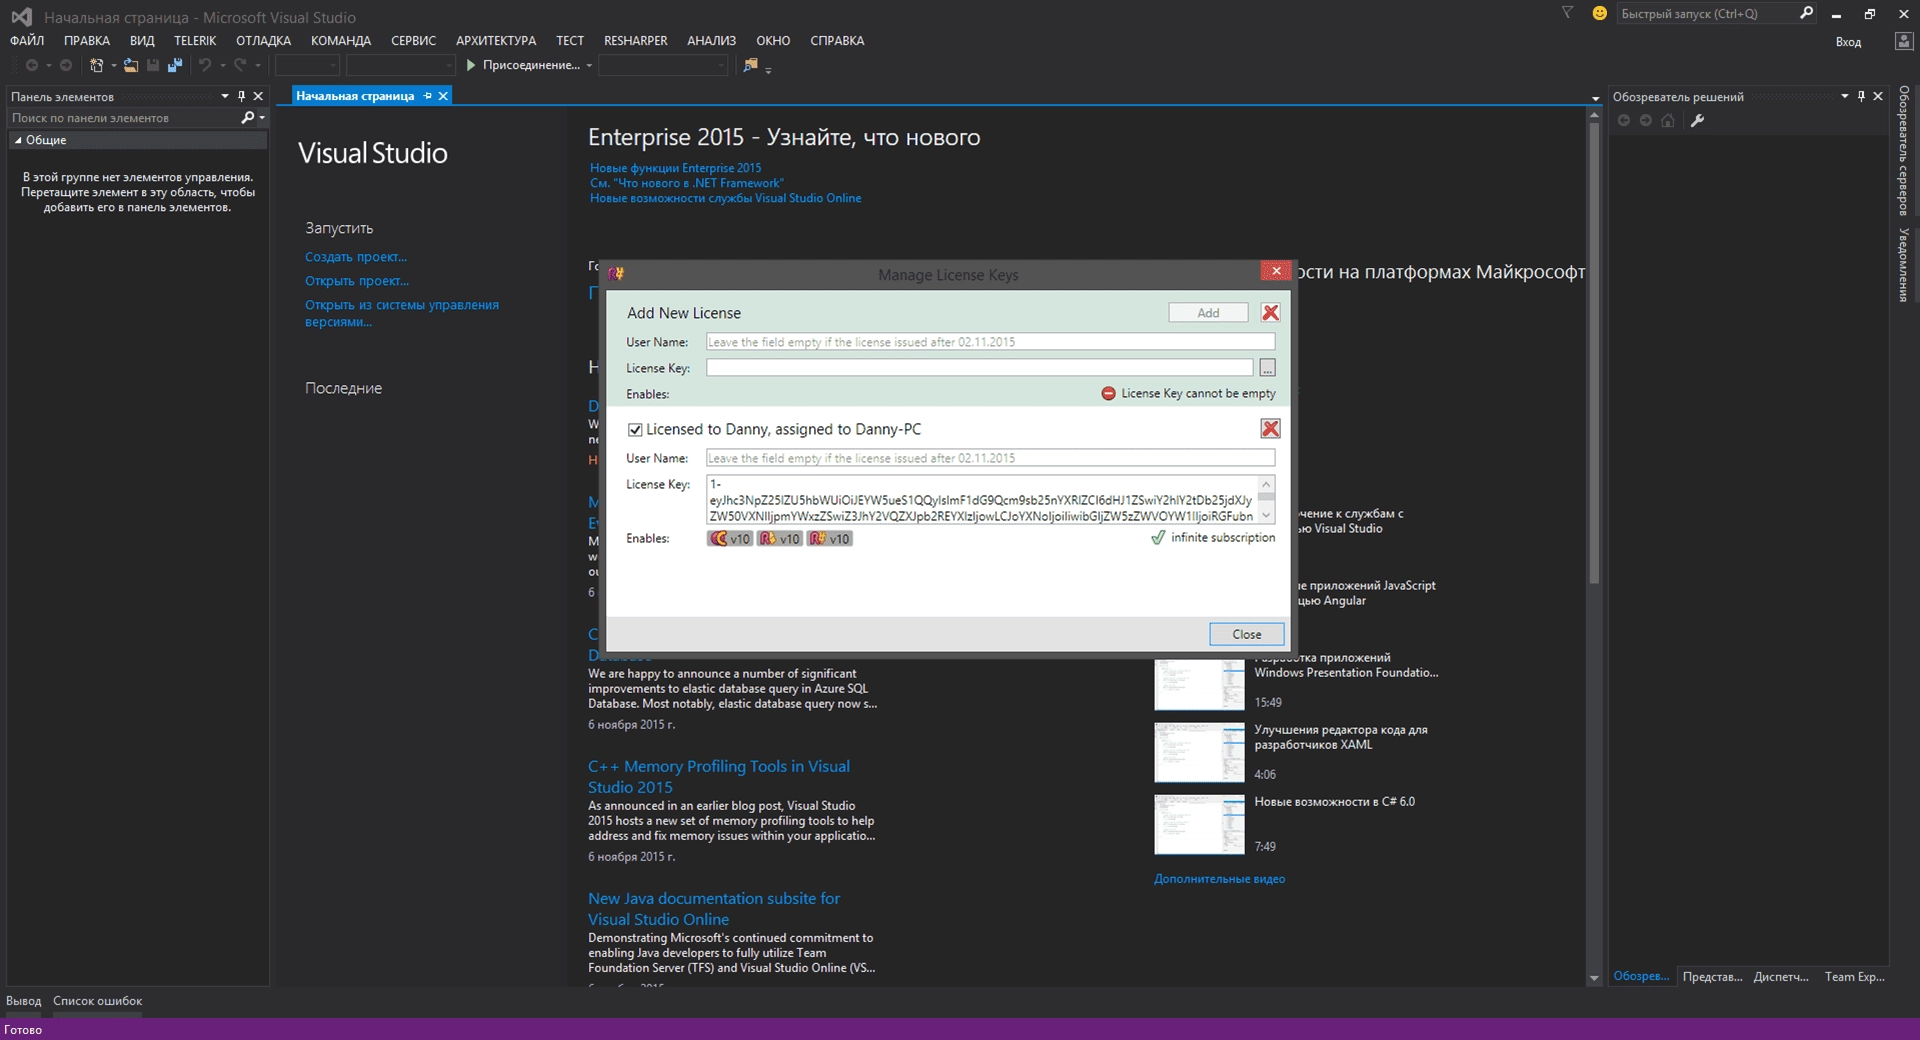
Task: Click the second v10 ReSharper badge
Action: (x=780, y=538)
